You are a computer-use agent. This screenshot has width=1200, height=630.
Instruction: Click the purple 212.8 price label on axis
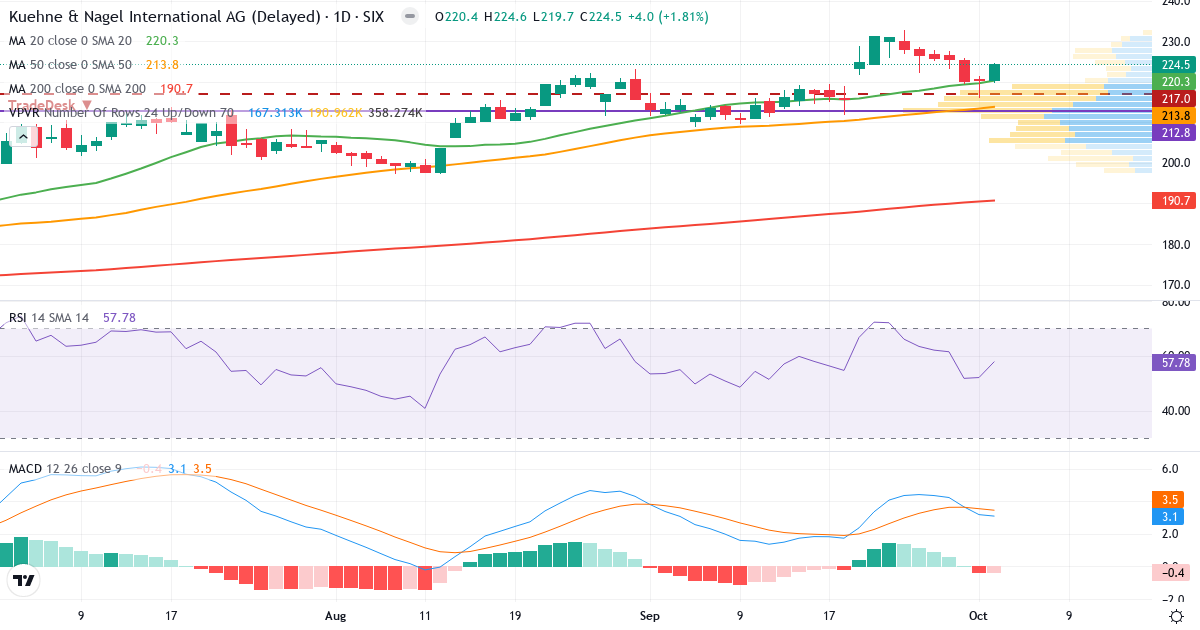(1173, 133)
